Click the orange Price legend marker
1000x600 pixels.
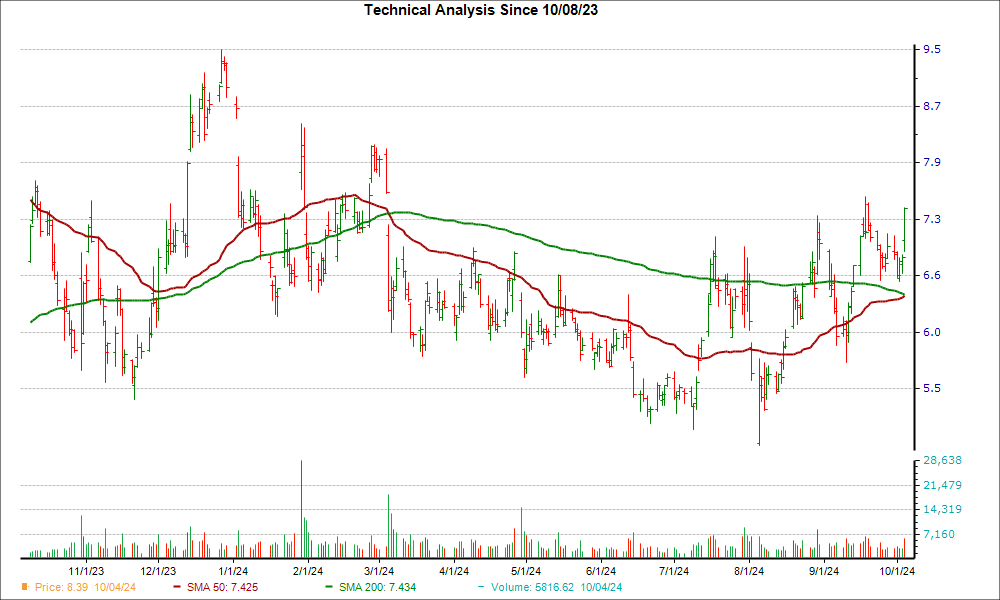click(x=24, y=587)
